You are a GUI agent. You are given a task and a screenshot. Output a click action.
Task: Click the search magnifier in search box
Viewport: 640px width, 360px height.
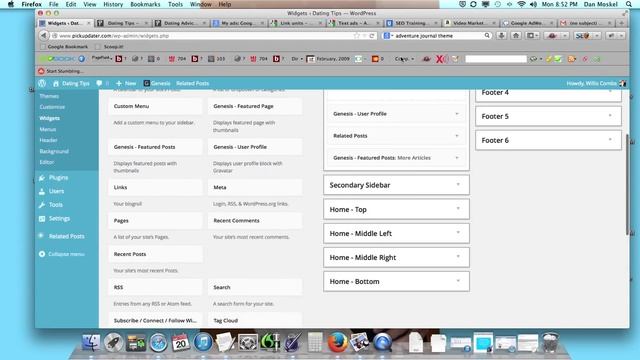coord(487,36)
